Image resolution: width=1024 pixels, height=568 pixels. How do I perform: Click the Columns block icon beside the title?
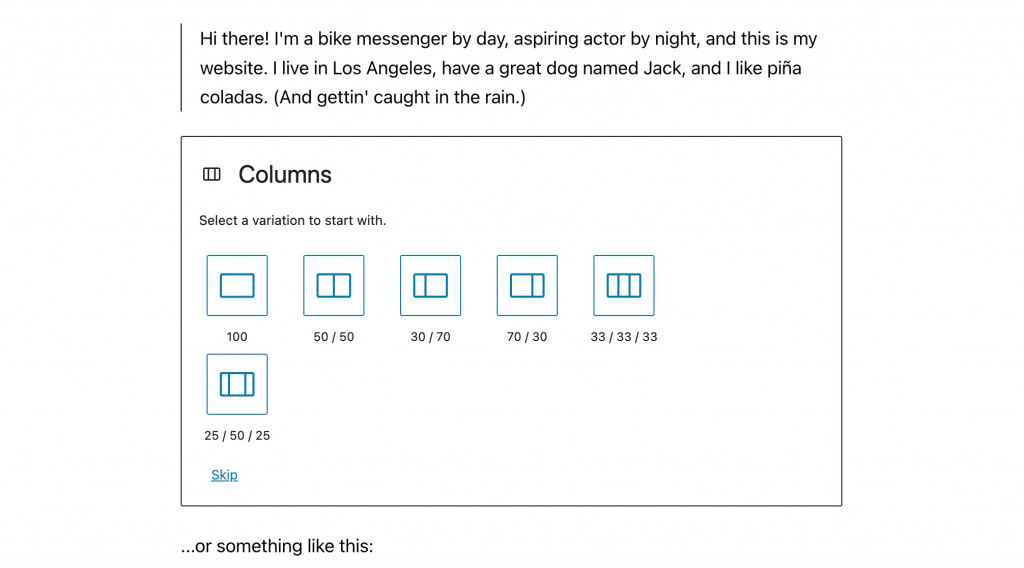point(212,175)
